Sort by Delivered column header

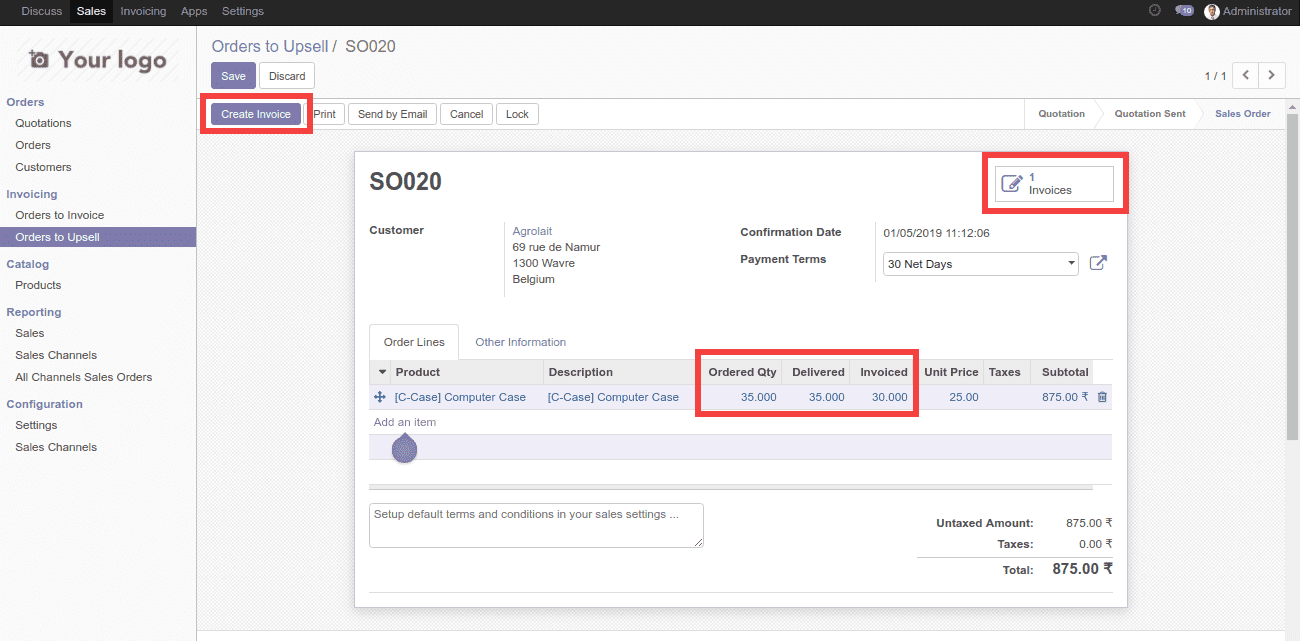tap(816, 372)
